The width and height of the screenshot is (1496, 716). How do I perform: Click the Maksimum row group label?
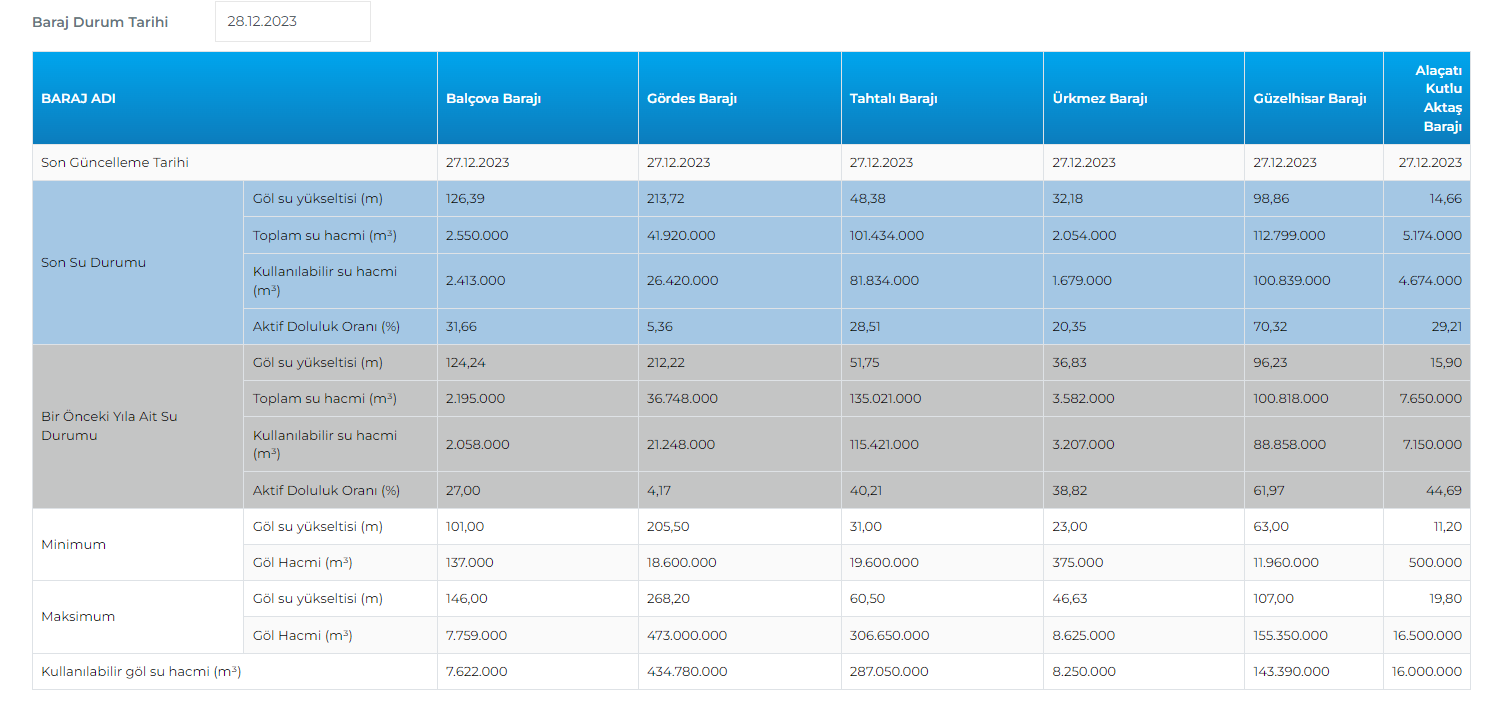[78, 617]
